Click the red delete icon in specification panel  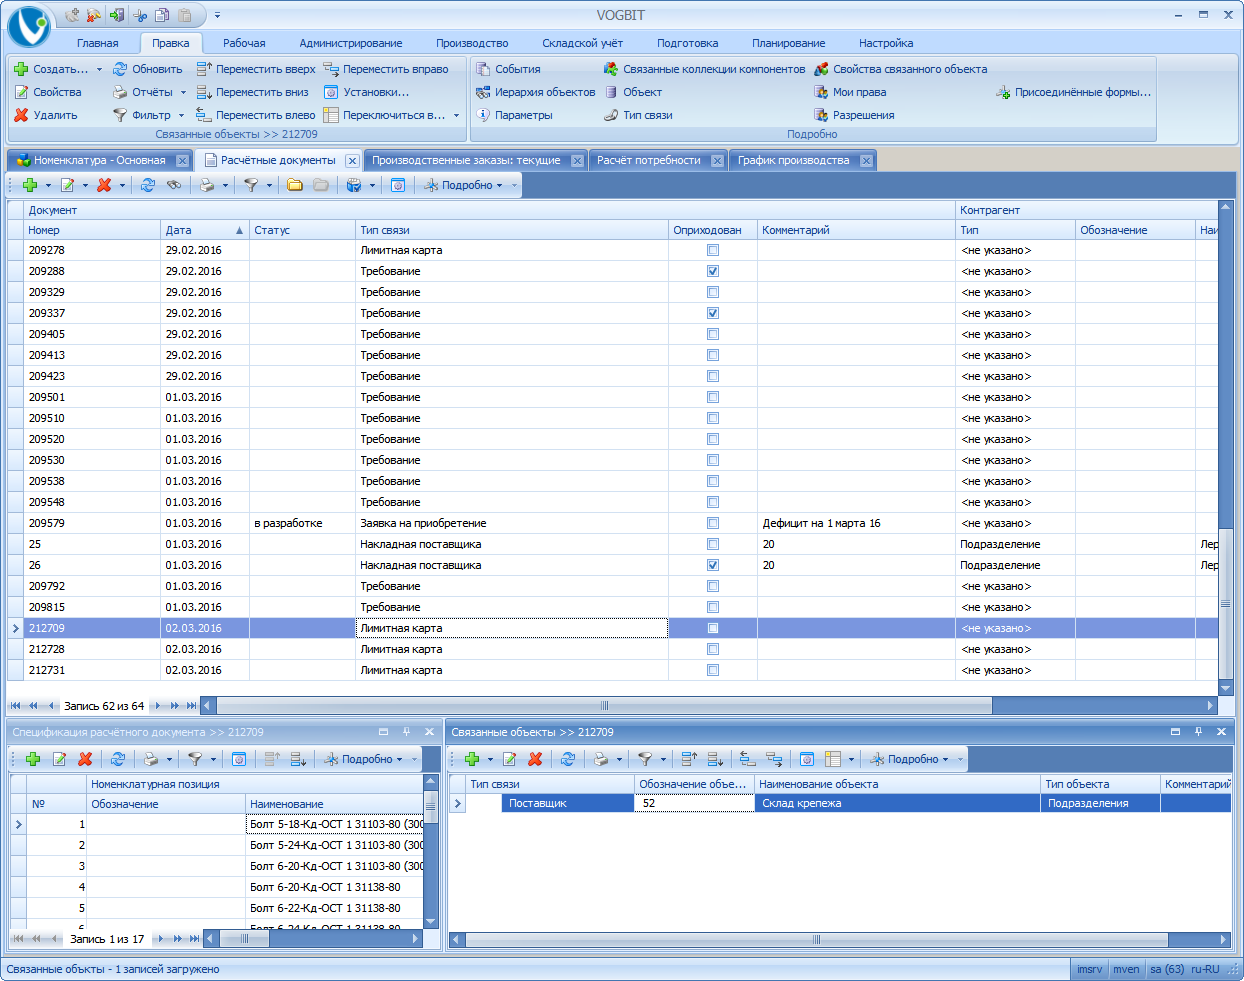click(85, 759)
